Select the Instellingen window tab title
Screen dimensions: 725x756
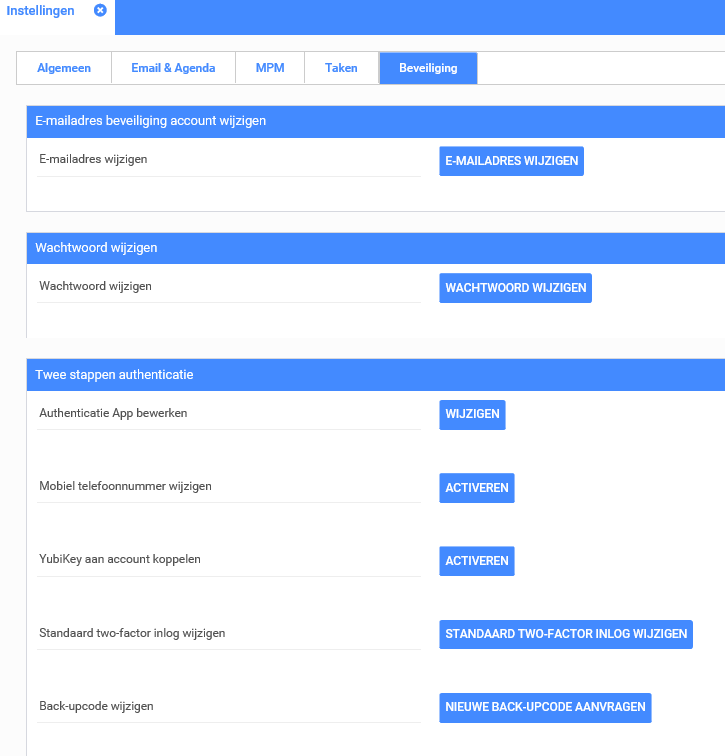[41, 10]
